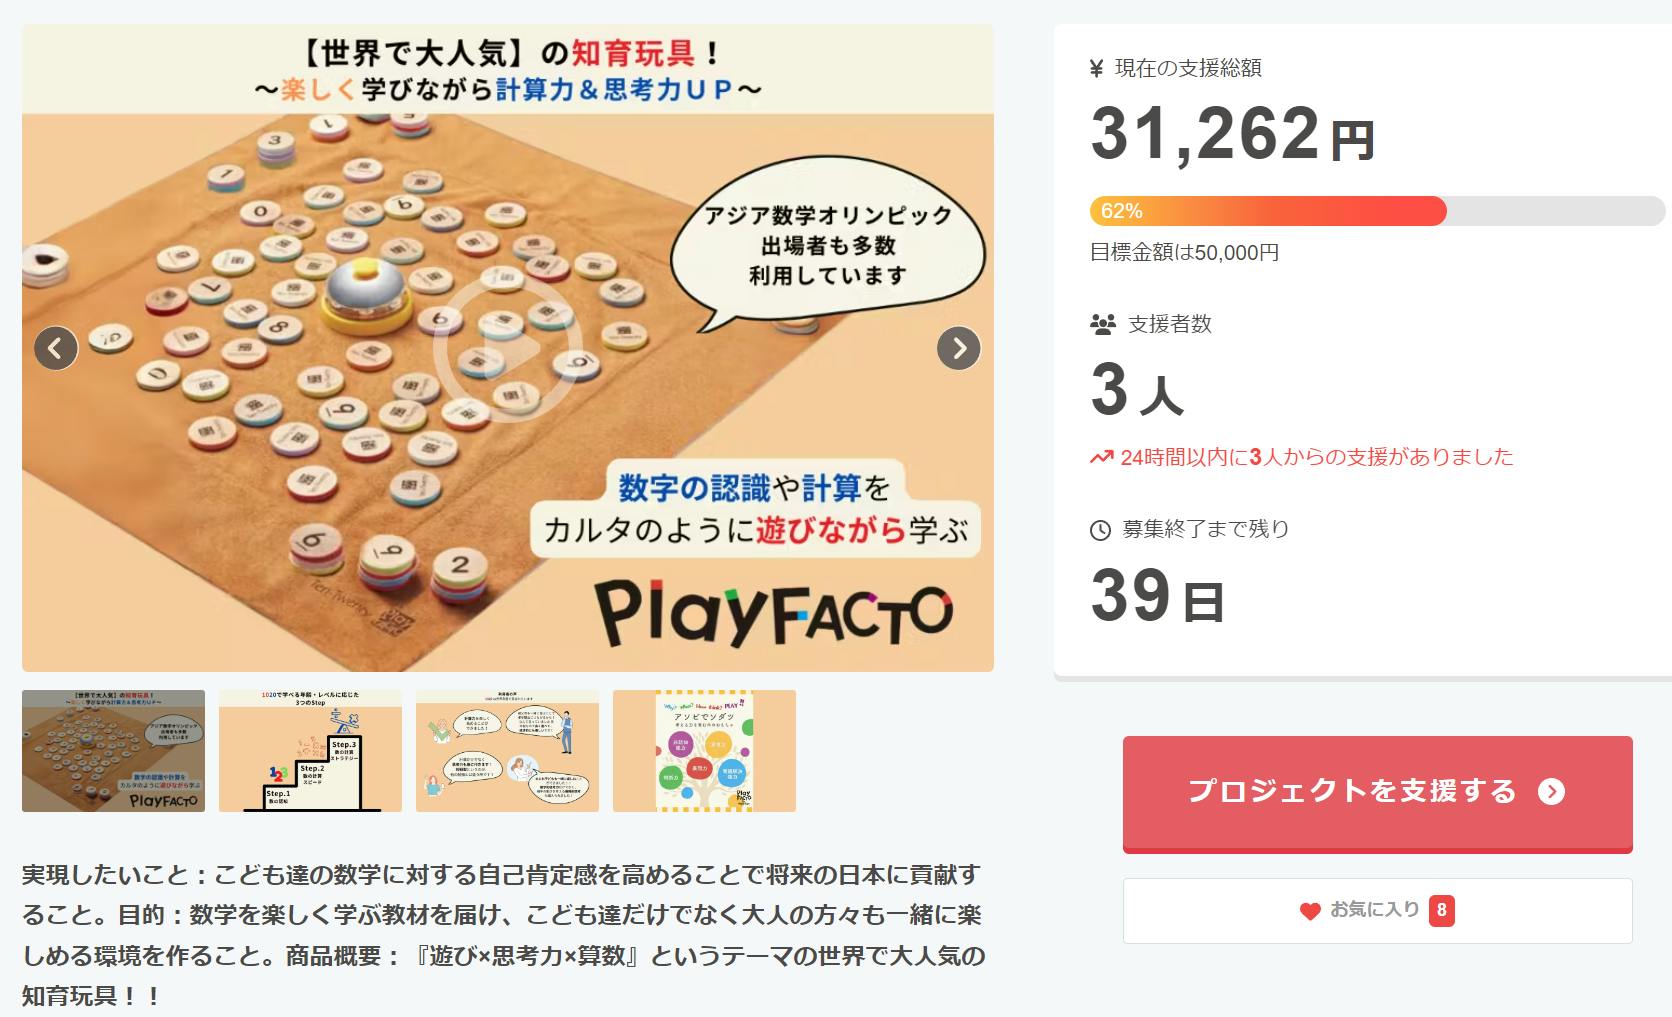1672x1017 pixels.
Task: Select the fourth thumbnail with colorful tree
Action: coord(704,750)
